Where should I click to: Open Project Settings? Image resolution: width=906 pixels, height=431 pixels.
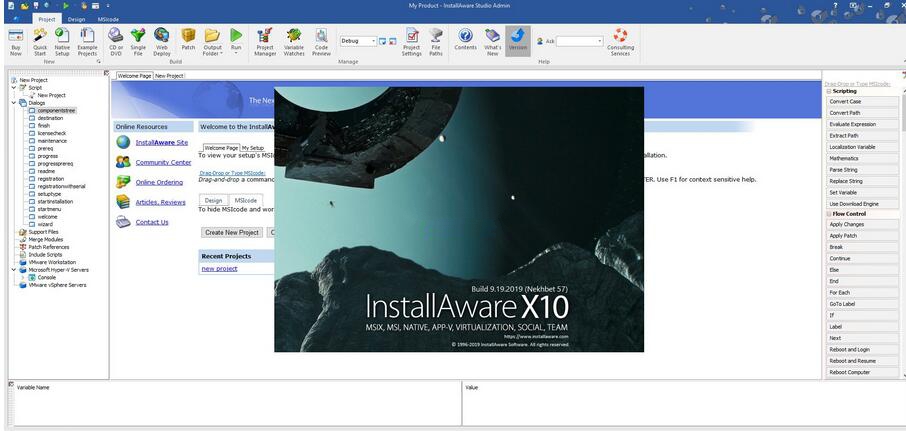411,42
